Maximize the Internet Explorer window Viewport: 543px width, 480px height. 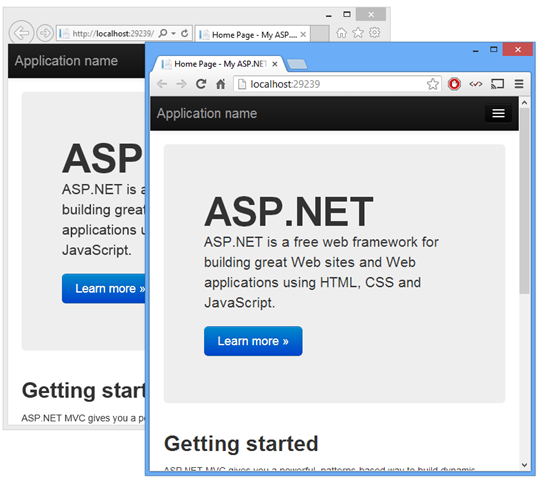[347, 14]
